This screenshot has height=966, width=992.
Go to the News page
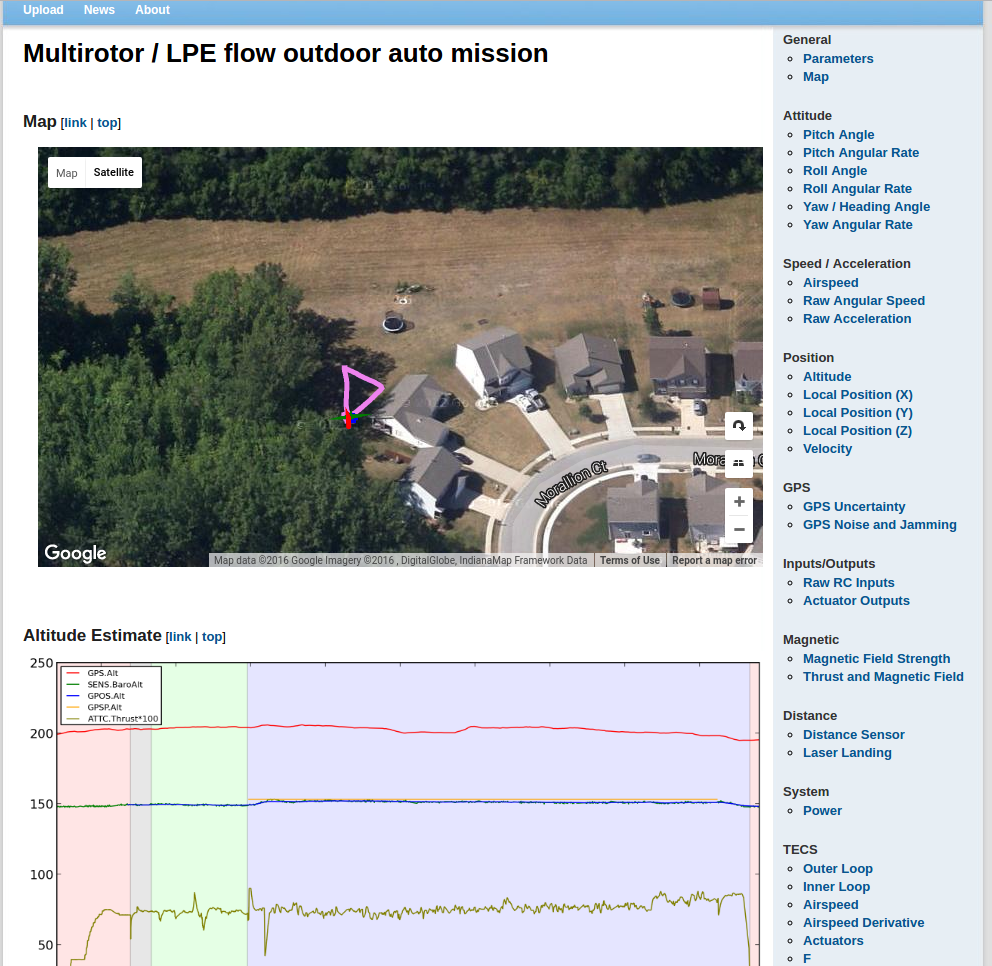[x=99, y=10]
